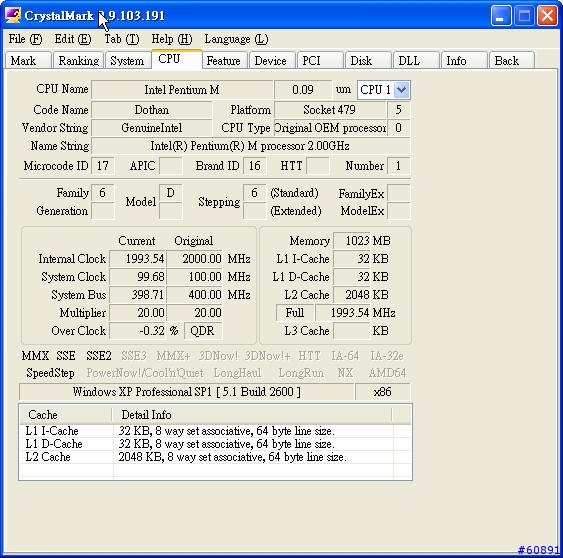Click the original Internal Clock value 2000.00

(x=194, y=259)
